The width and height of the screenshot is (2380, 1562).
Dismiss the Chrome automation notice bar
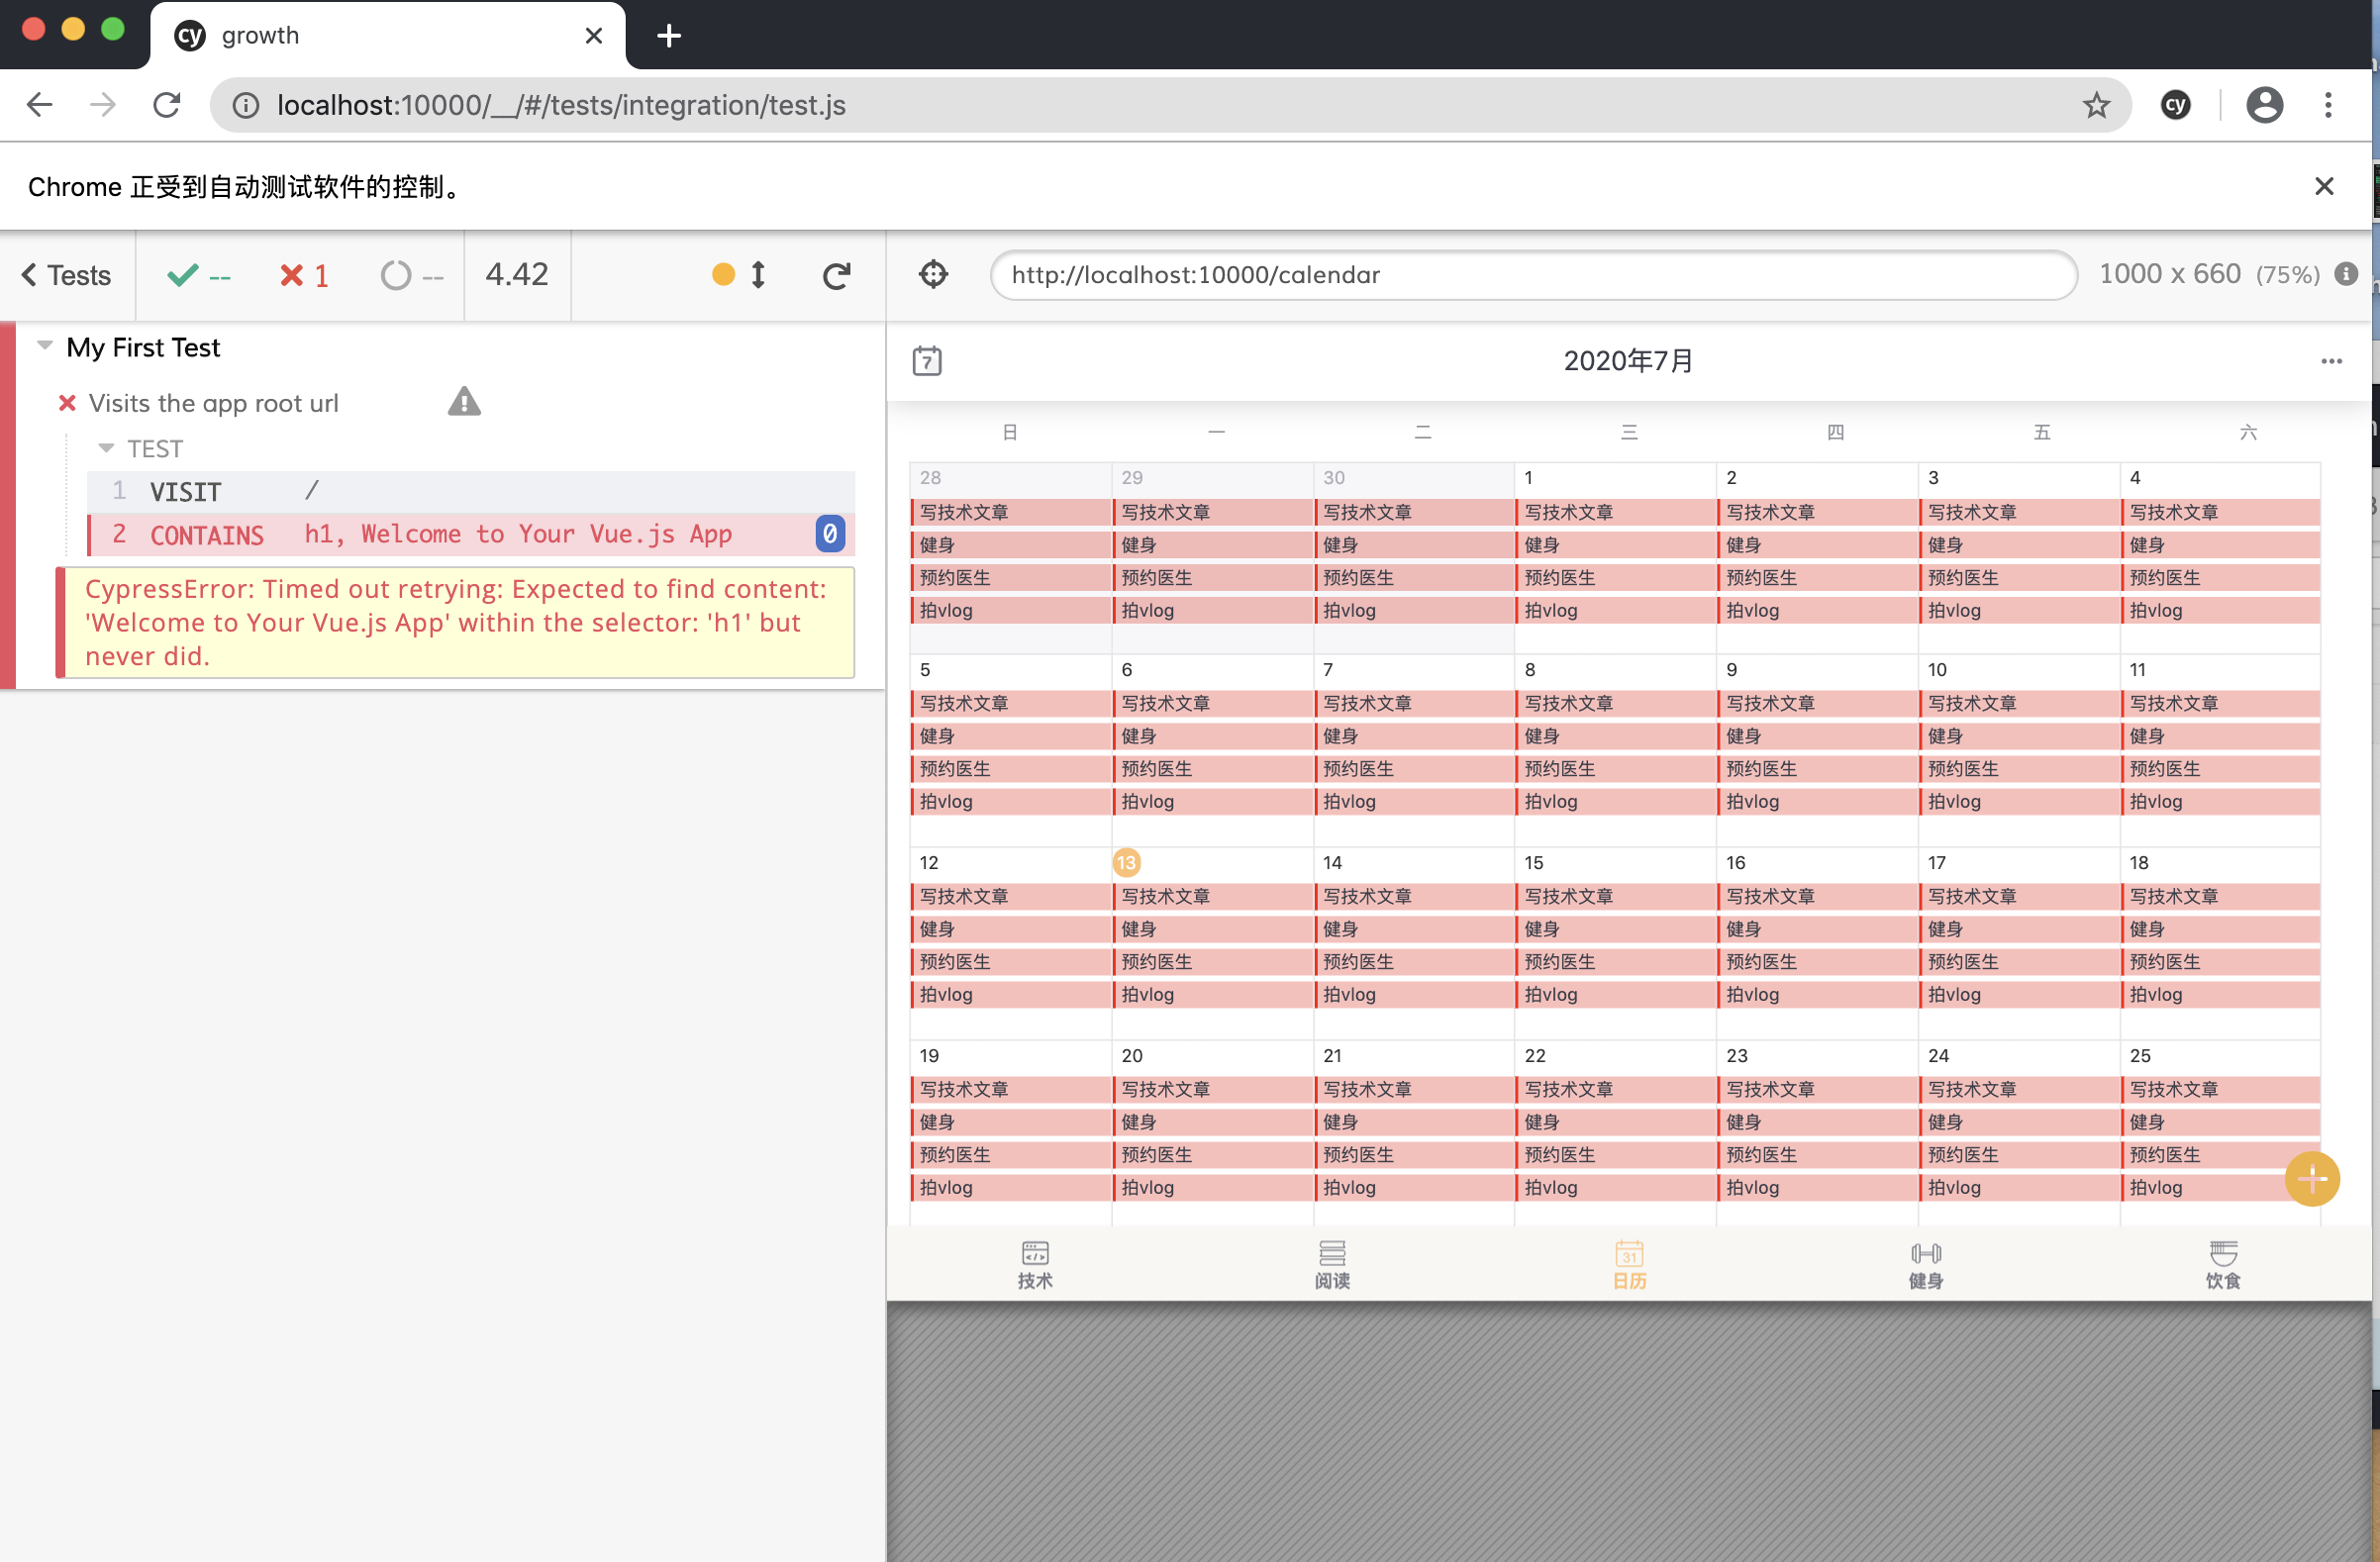pos(2324,186)
